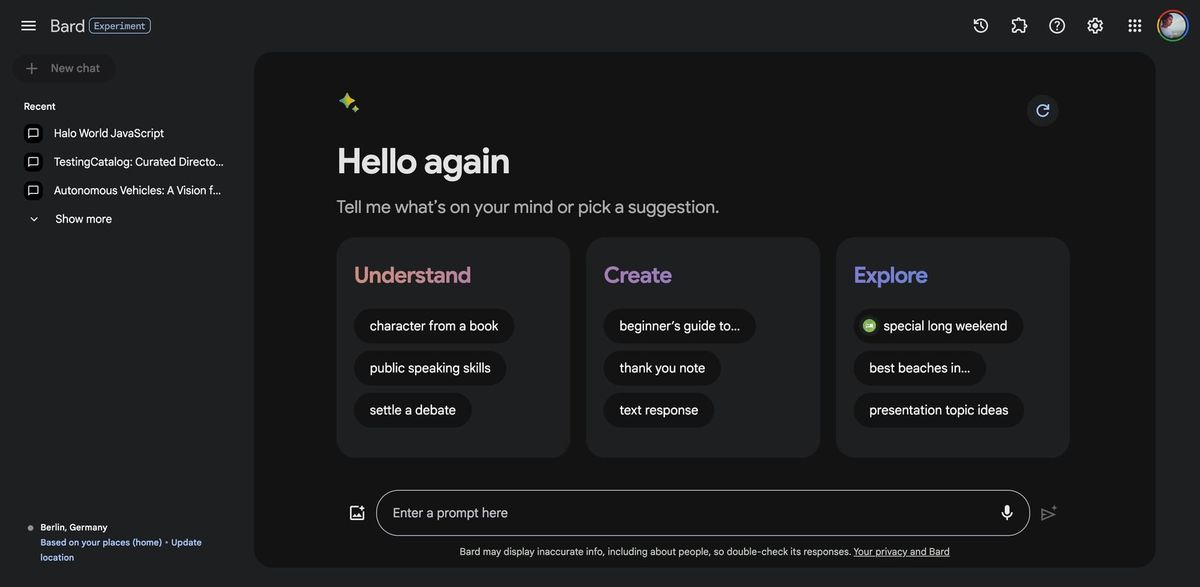Choose the 'thank you note' suggestion
Screen dimensions: 1200x587
tap(662, 368)
